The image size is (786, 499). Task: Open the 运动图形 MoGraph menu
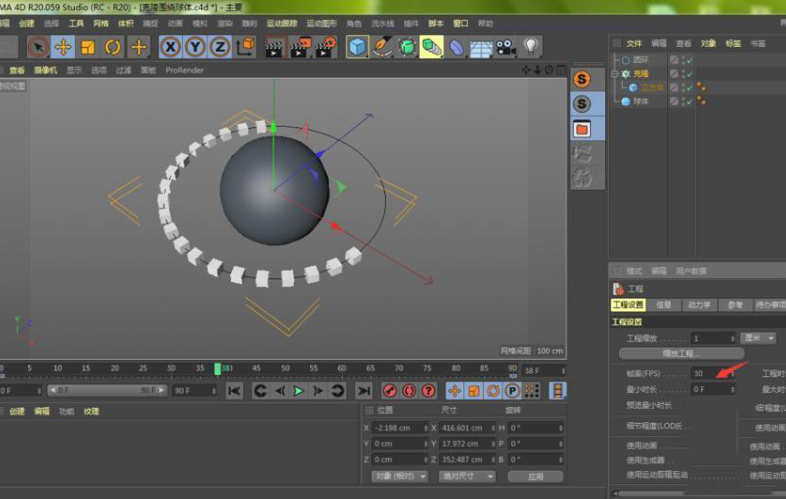click(321, 23)
